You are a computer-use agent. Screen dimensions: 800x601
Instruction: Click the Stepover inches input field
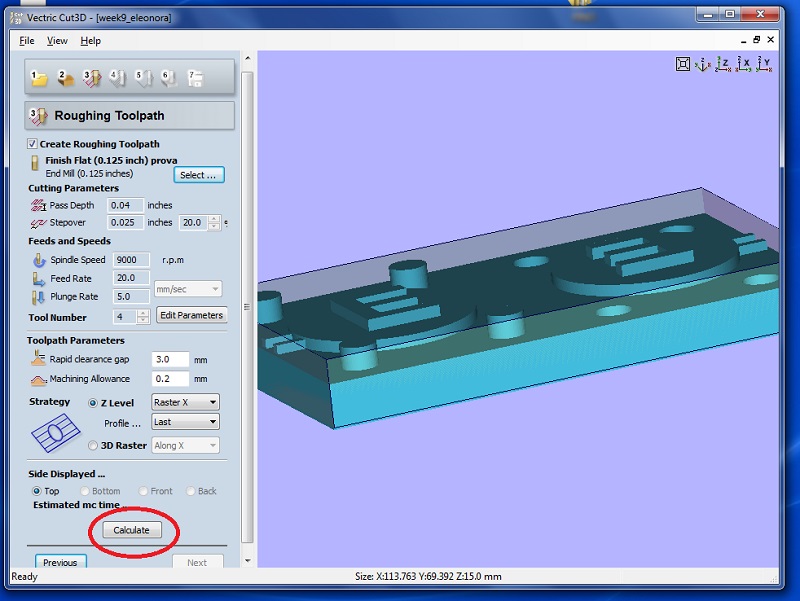(x=125, y=222)
